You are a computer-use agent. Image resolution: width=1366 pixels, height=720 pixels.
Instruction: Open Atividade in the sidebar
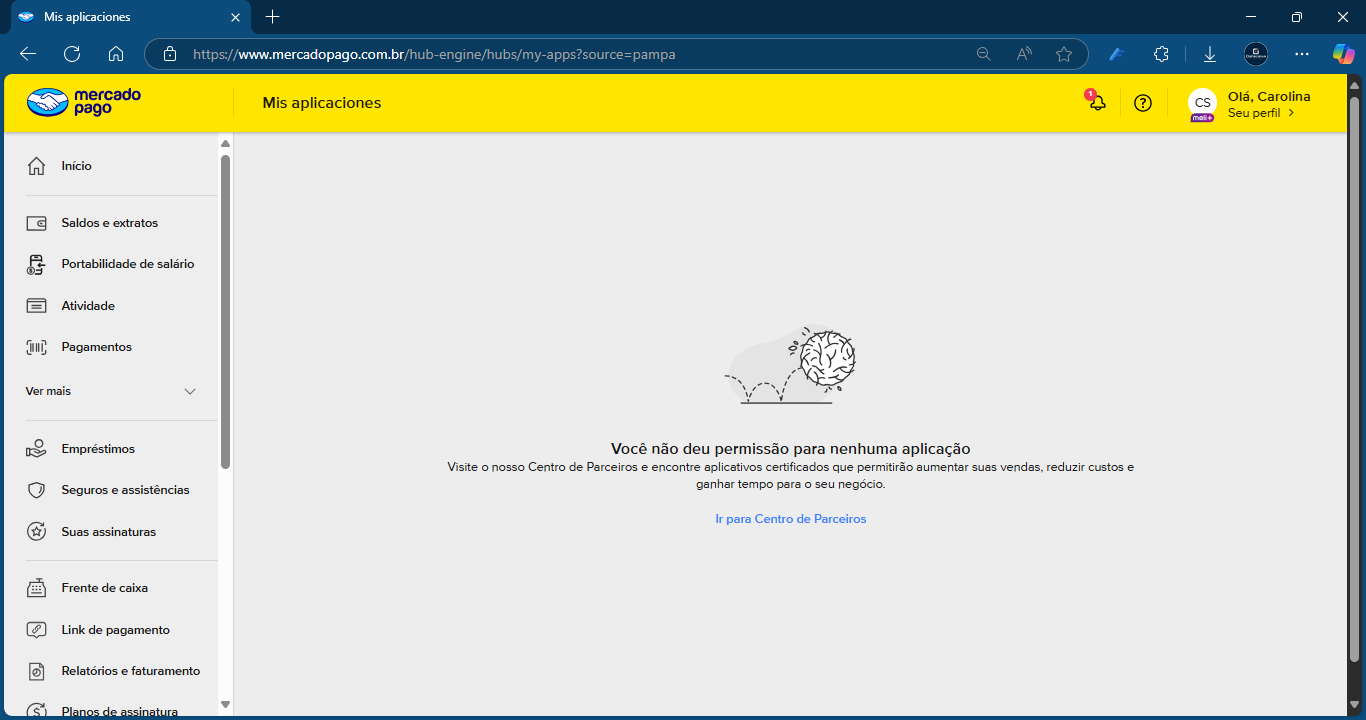point(88,306)
